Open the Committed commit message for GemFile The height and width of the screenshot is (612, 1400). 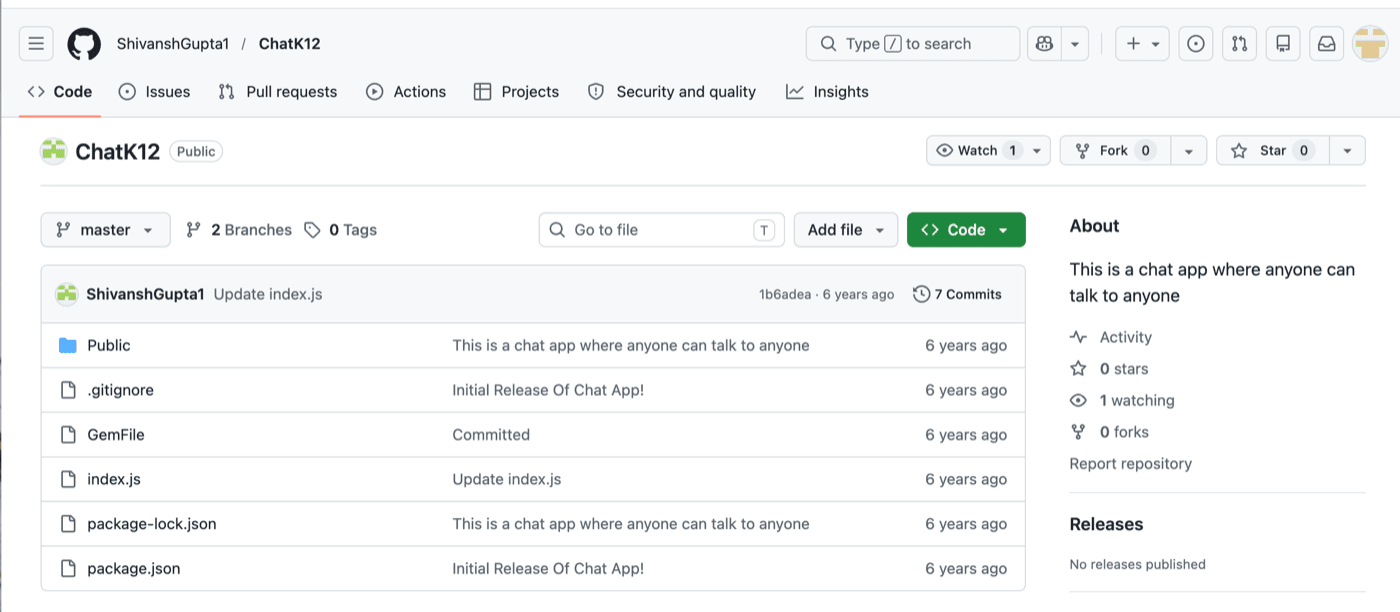pyautogui.click(x=491, y=435)
